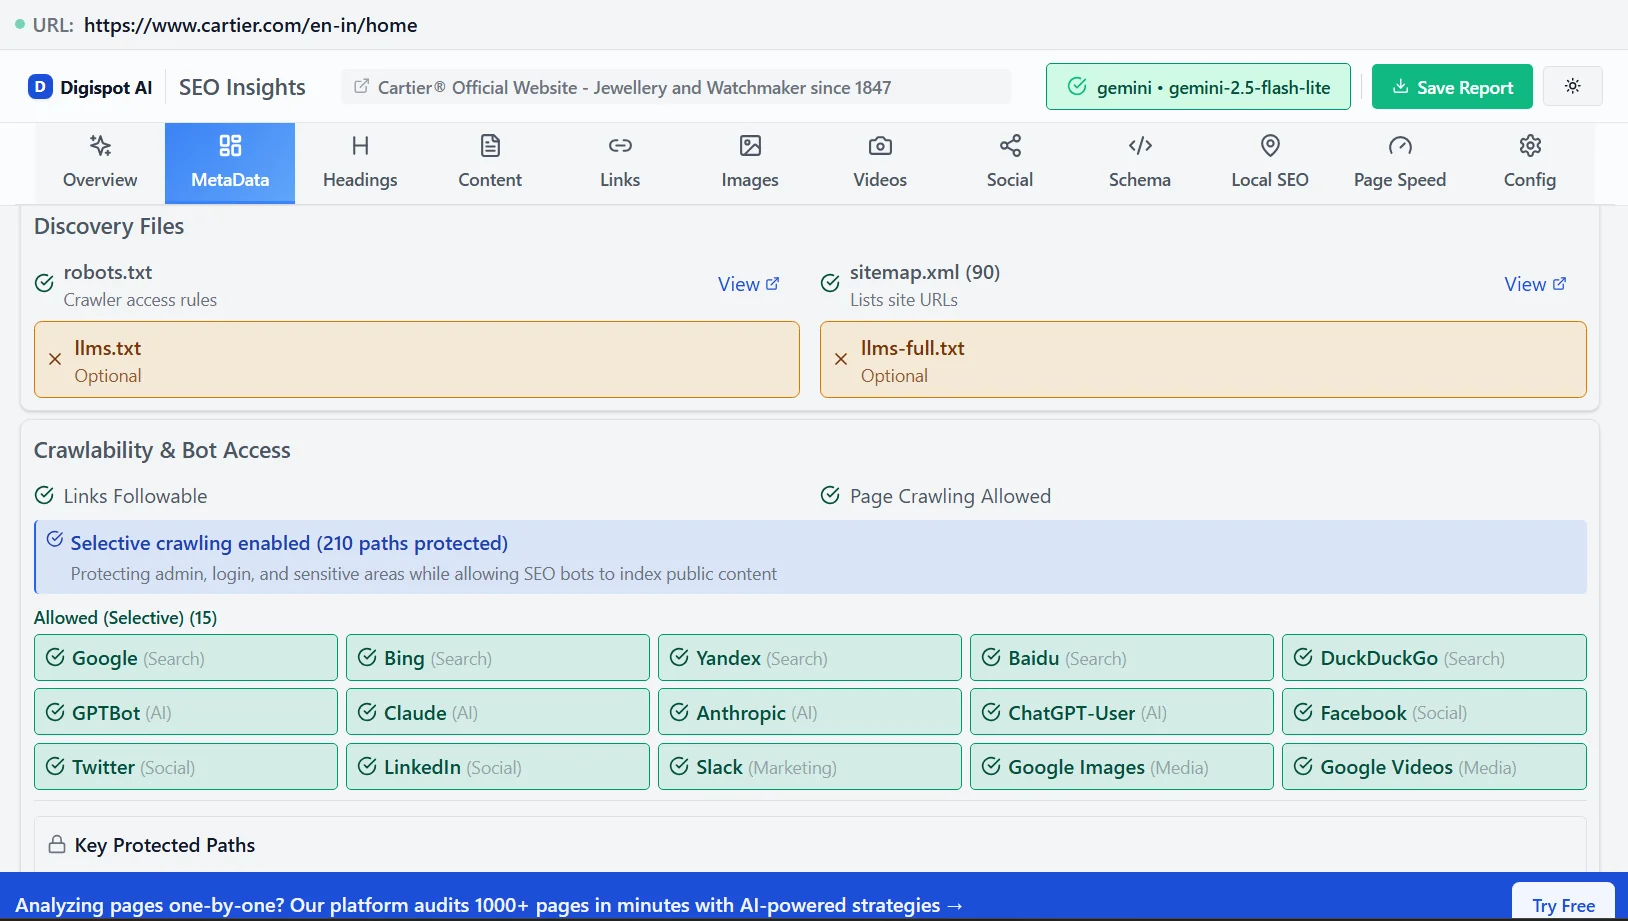Open the gemini-2.5-flash-lite model selector
Viewport: 1628px width, 921px height.
point(1197,87)
